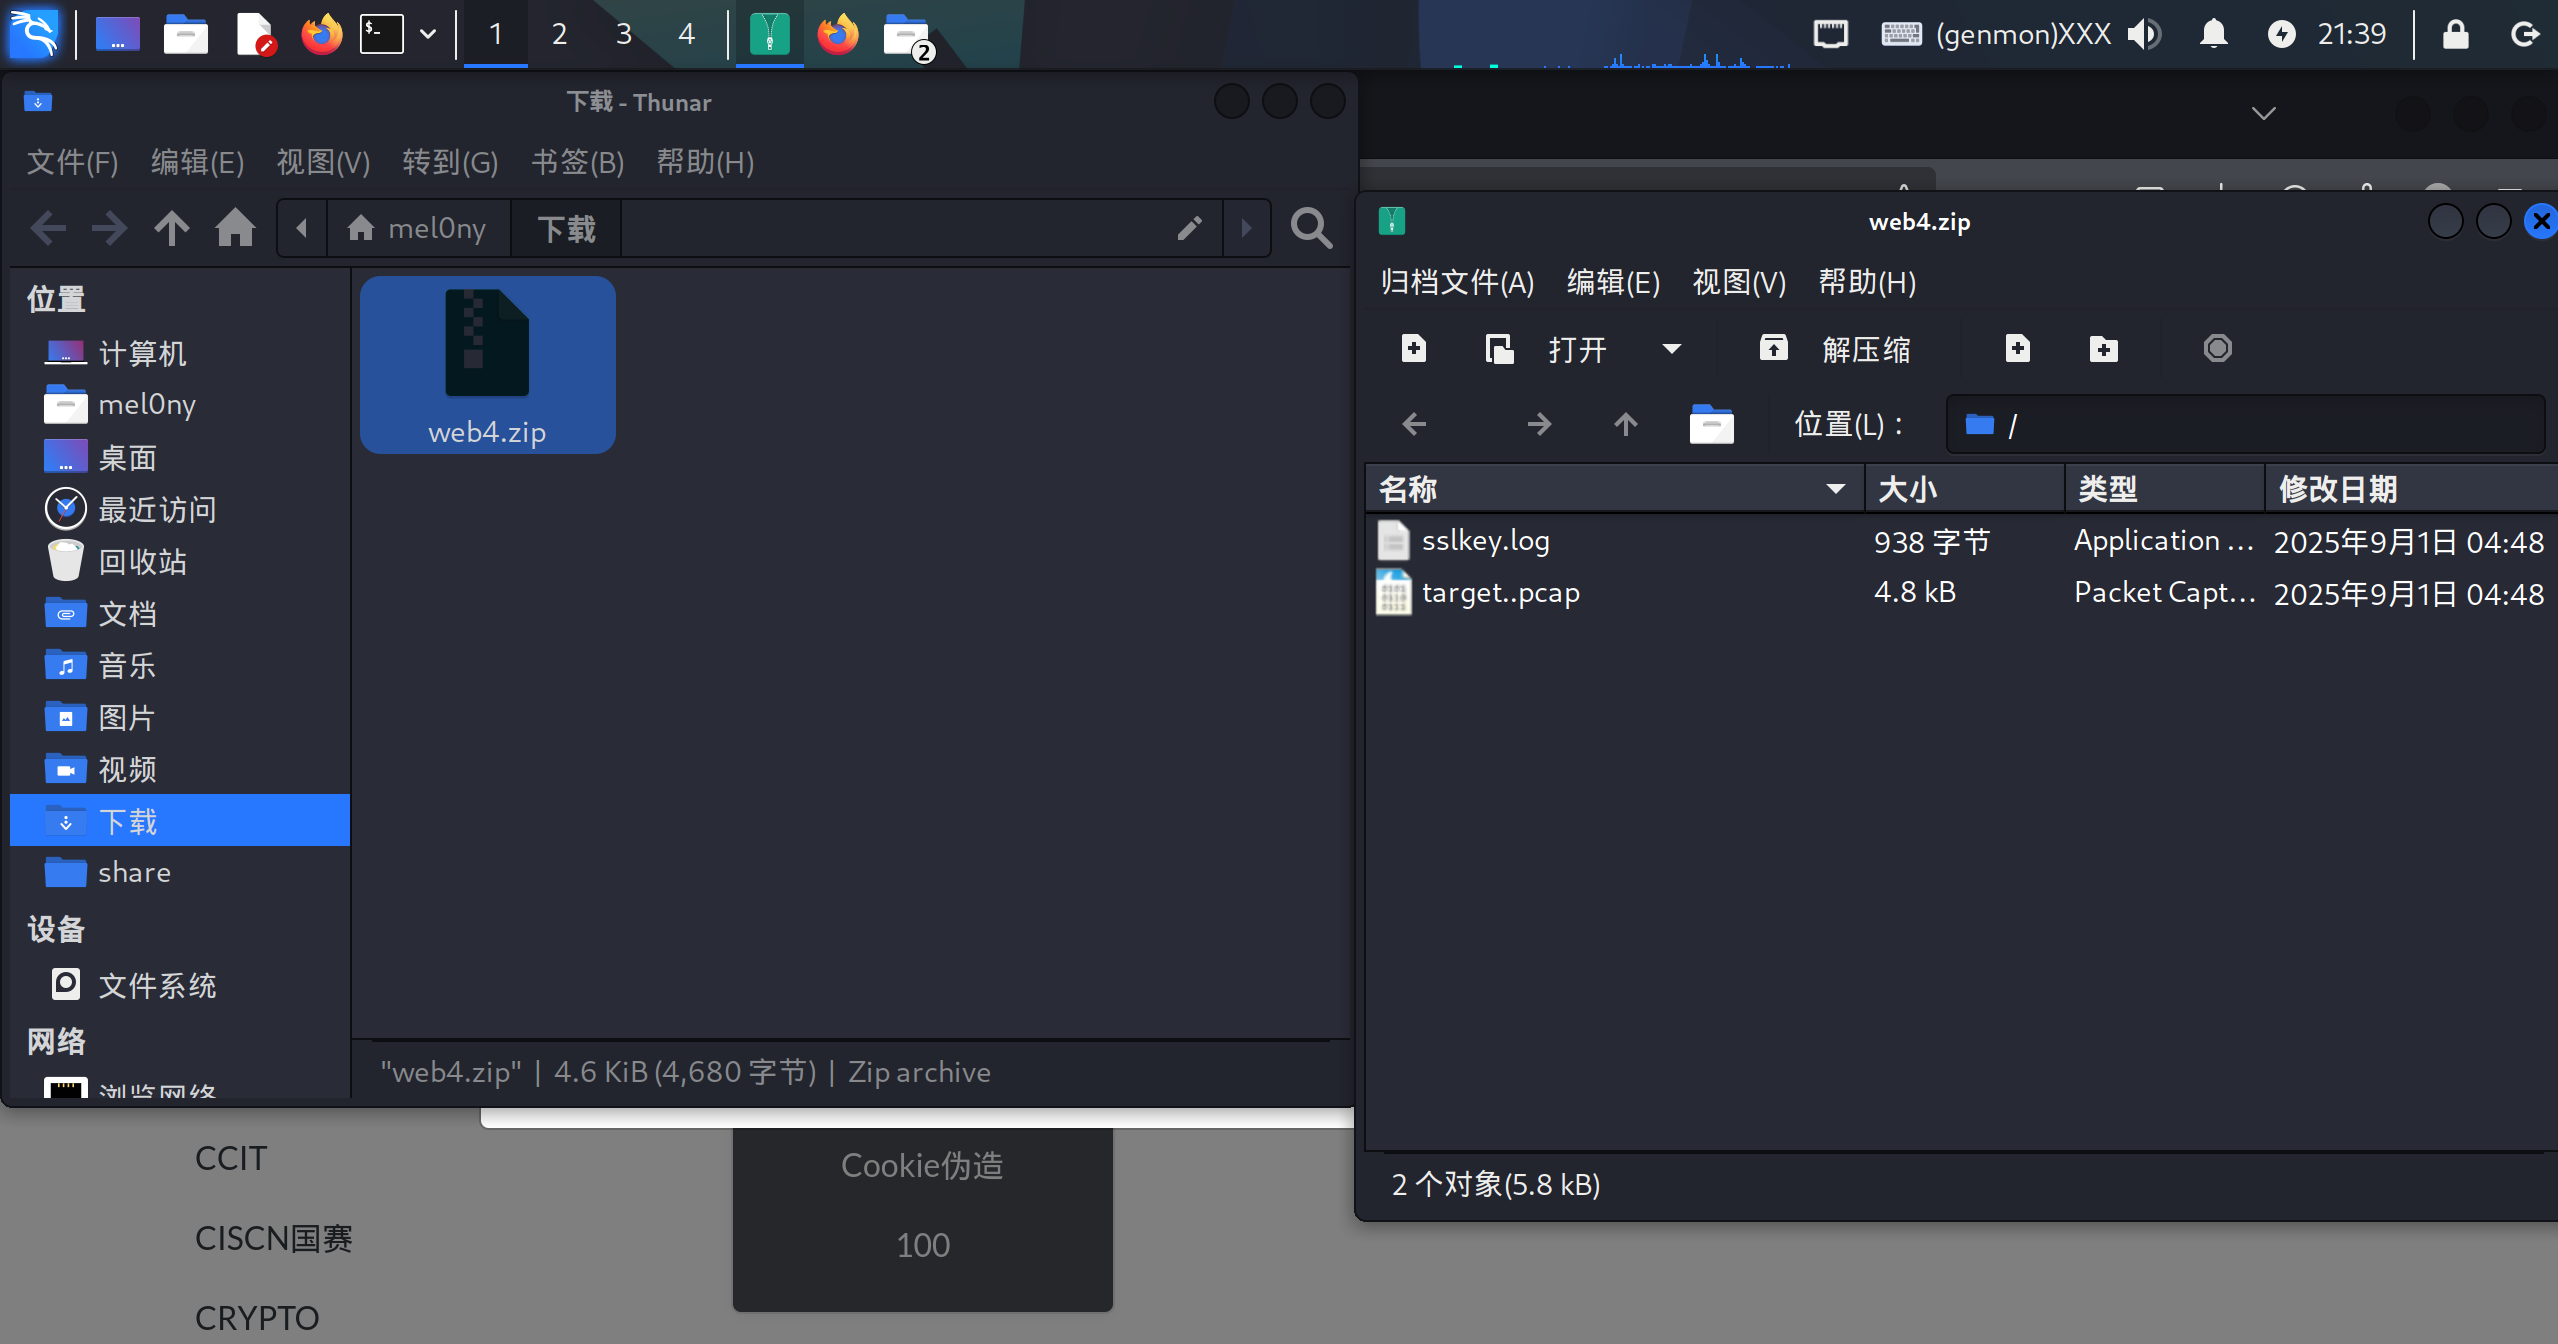2558x1344 pixels.
Task: Open the 归档文件(A) menu
Action: [x=1457, y=283]
